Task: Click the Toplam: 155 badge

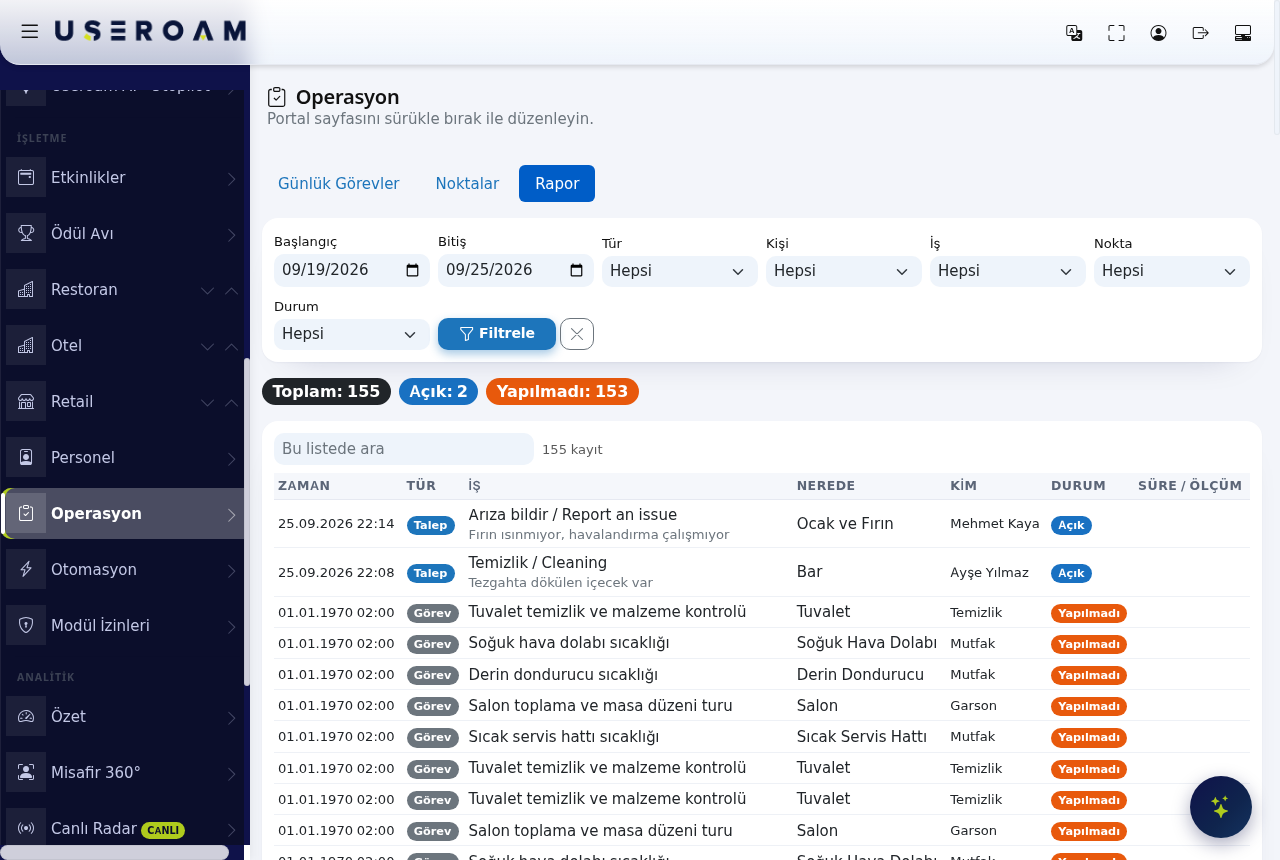Action: click(326, 392)
